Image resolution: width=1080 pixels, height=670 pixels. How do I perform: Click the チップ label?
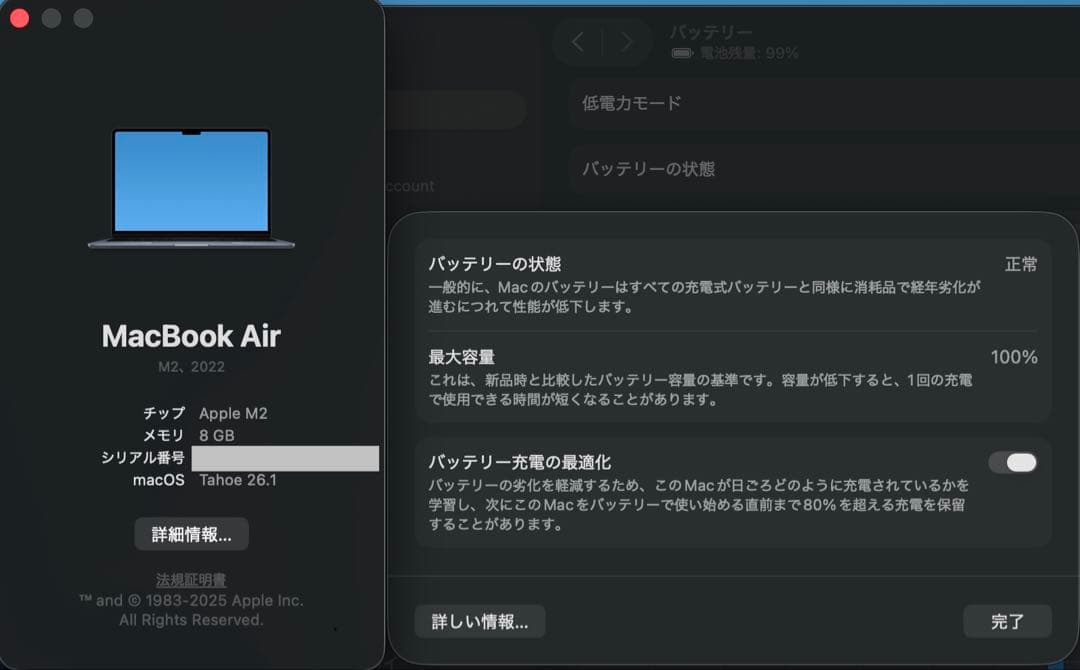click(x=164, y=413)
